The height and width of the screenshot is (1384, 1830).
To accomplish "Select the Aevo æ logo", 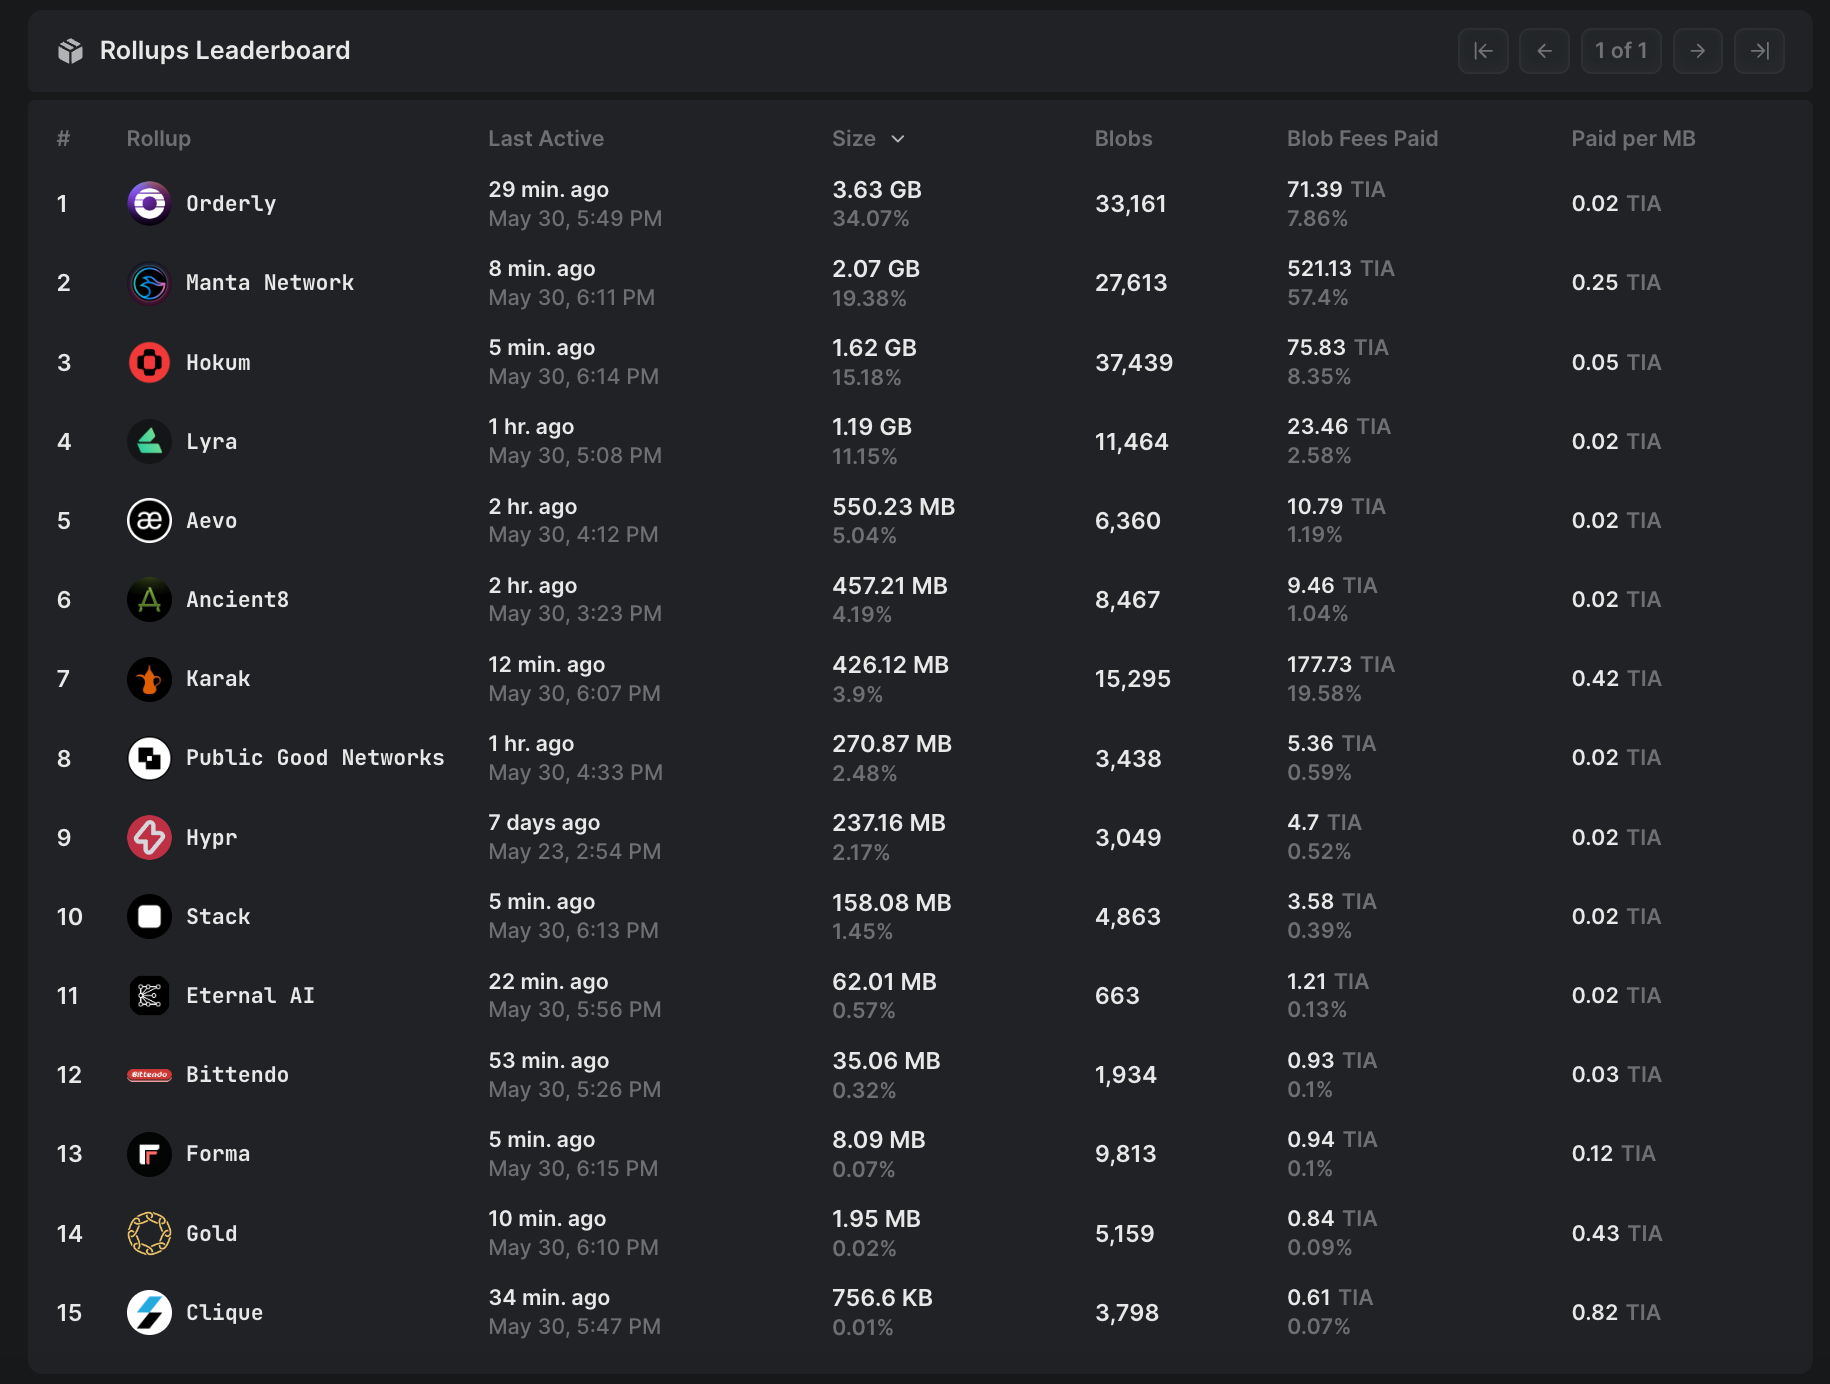I will pos(149,520).
